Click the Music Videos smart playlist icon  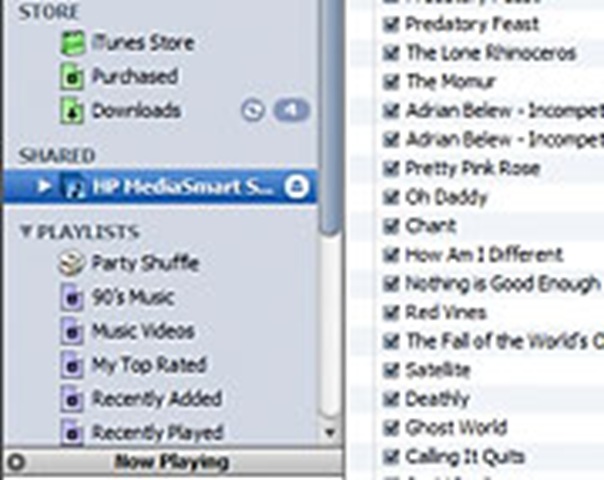pyautogui.click(x=72, y=332)
